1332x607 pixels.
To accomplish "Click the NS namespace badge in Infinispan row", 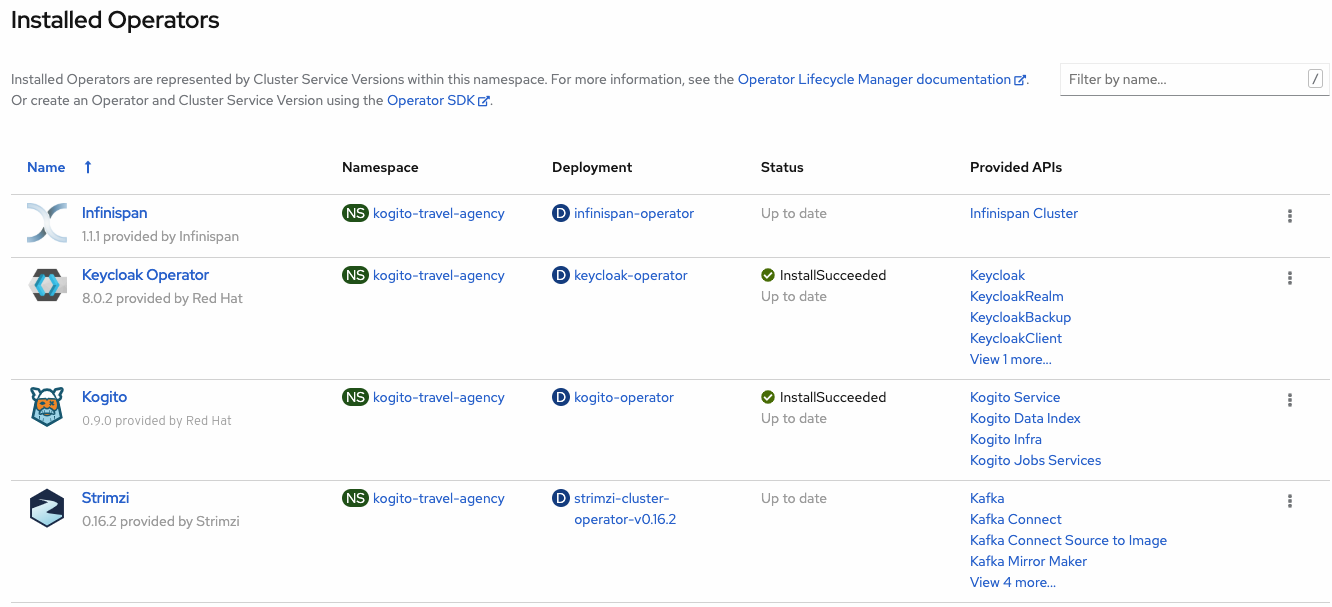I will click(355, 213).
